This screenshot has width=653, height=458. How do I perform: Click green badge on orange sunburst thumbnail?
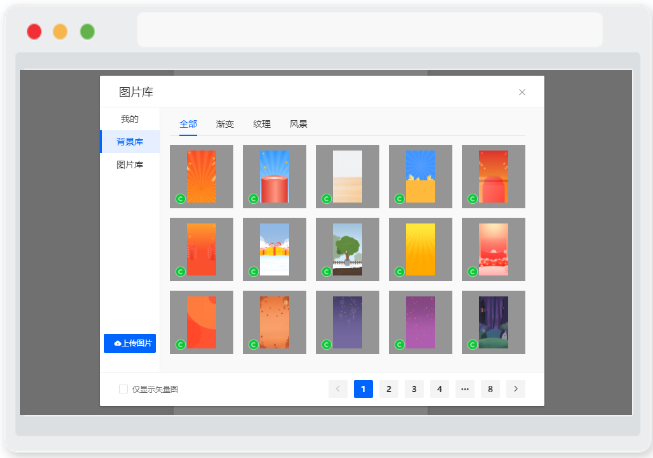pyautogui.click(x=180, y=199)
